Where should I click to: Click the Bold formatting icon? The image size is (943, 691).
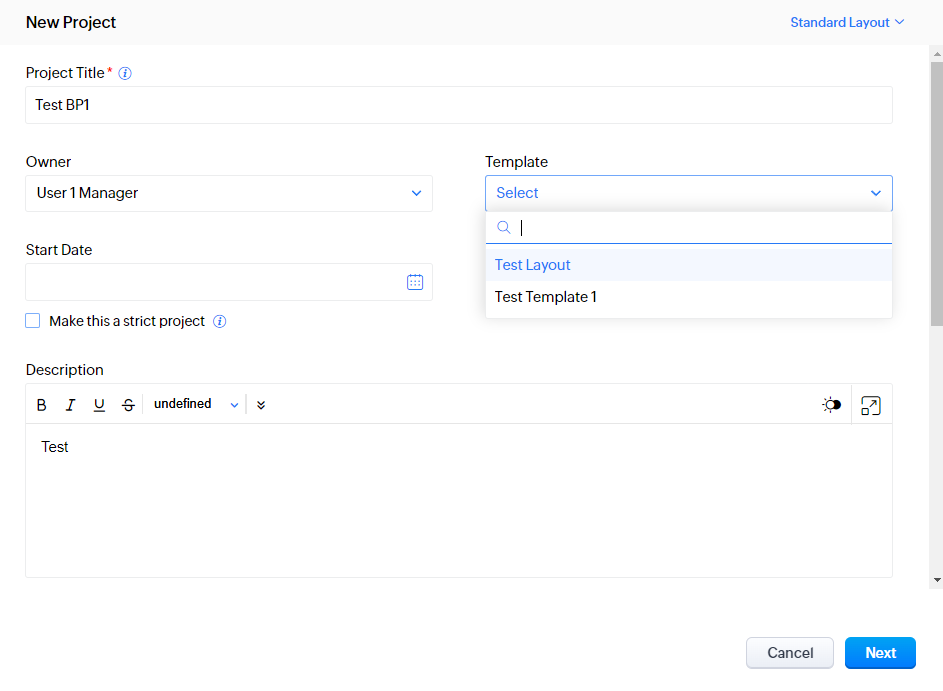point(42,405)
